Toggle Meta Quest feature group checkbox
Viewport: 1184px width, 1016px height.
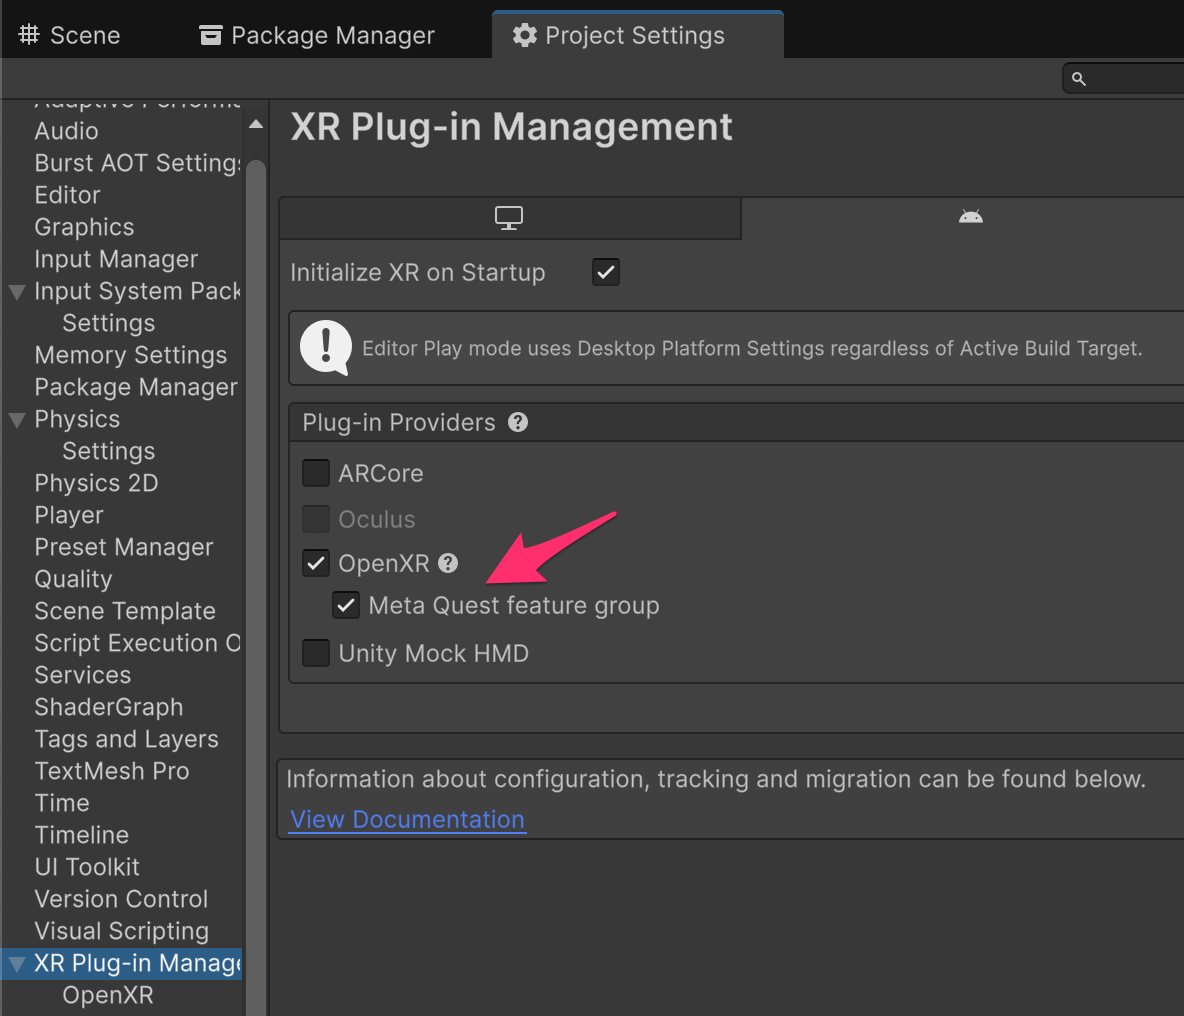[346, 605]
